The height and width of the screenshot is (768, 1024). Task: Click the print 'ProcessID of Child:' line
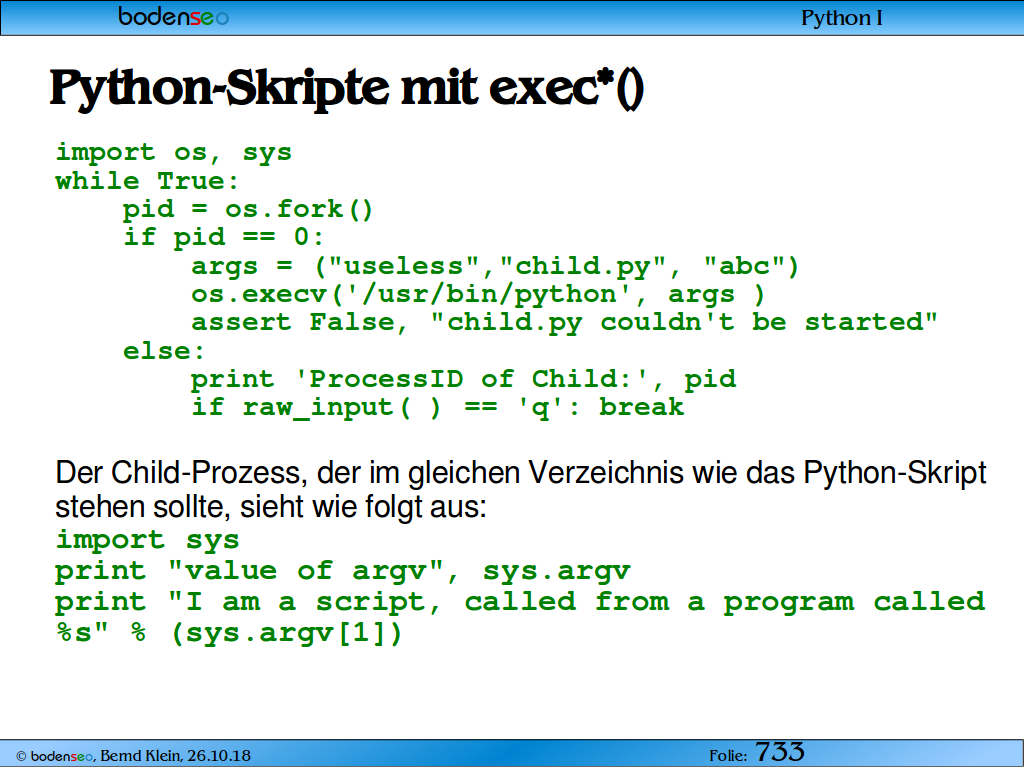point(464,379)
